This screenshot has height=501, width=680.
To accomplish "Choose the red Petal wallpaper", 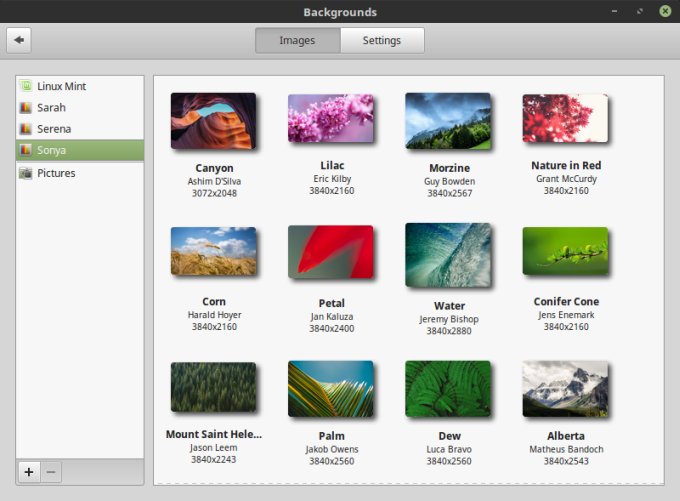I will coord(330,251).
